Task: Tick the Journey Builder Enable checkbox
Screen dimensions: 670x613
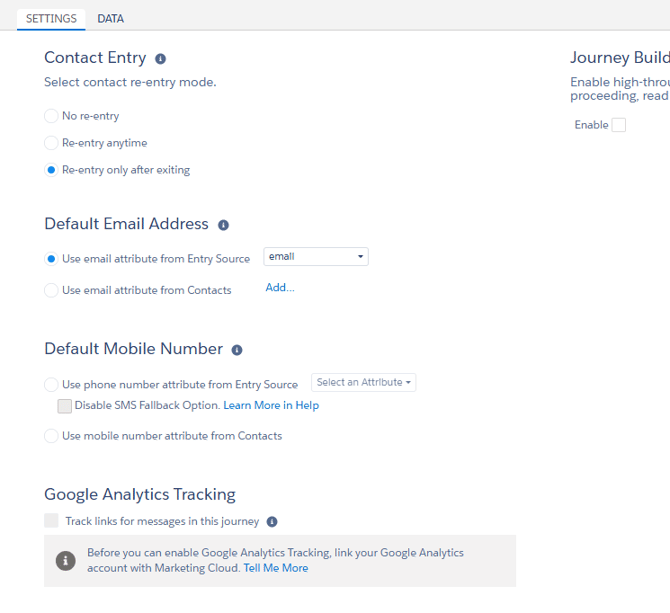Action: tap(619, 125)
